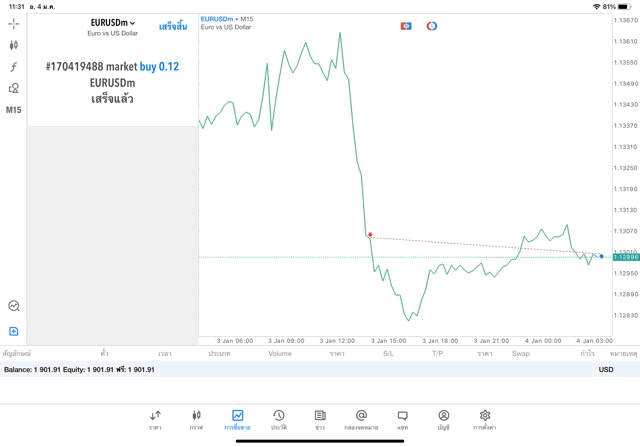Open the indicators function icon
640x447 pixels.
(x=14, y=67)
